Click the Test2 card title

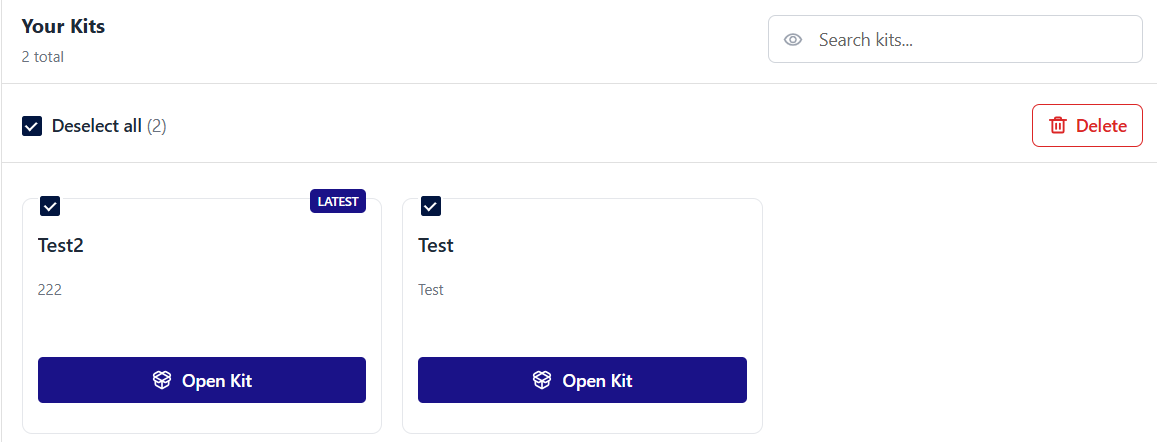tap(61, 245)
